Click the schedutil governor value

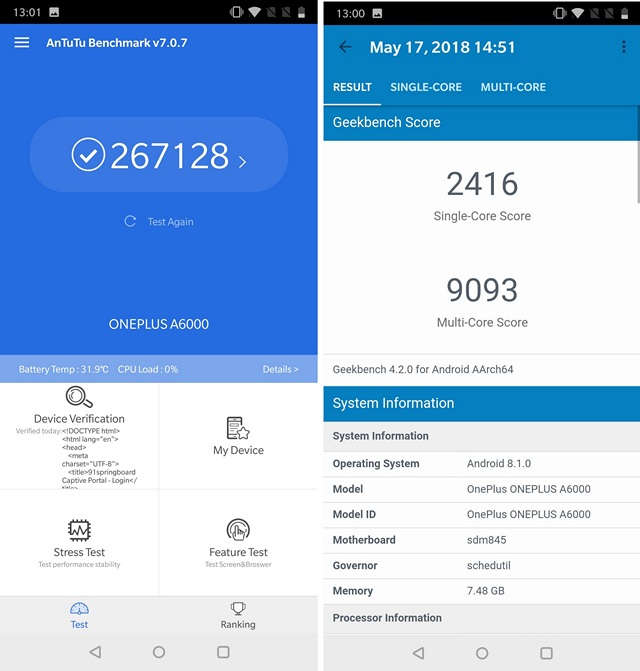coord(489,565)
